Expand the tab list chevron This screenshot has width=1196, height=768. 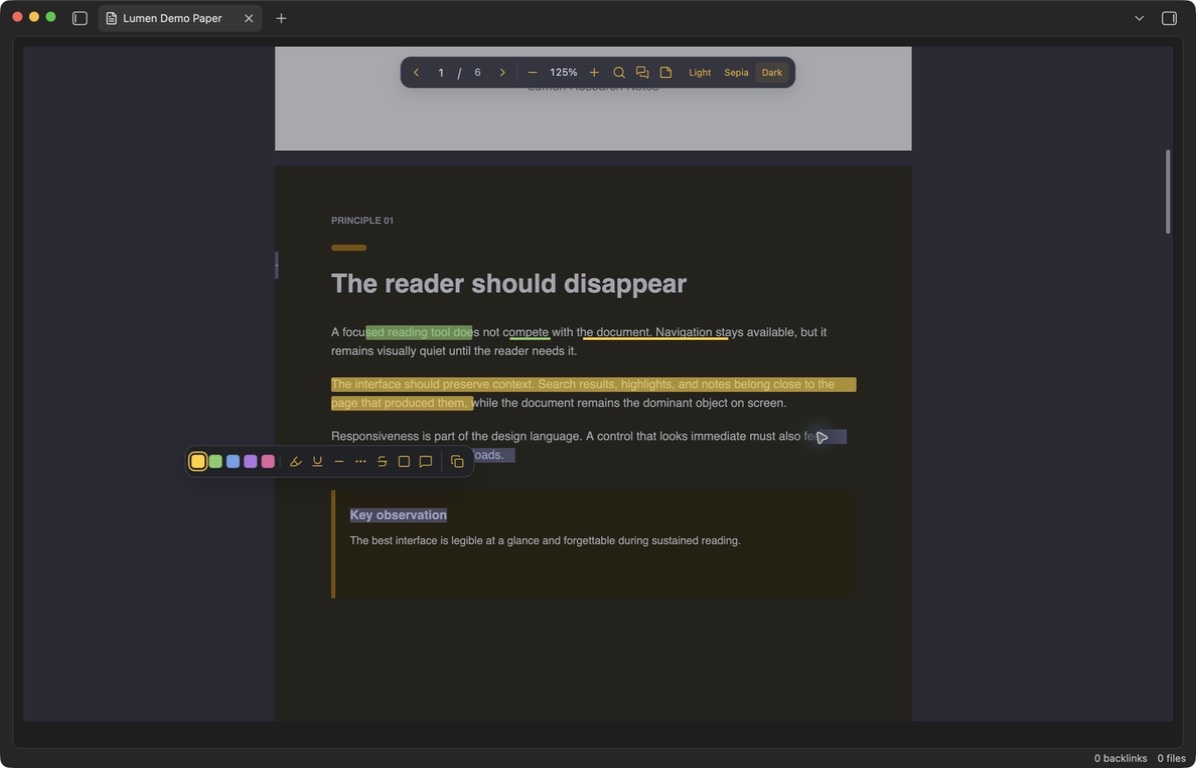[x=1139, y=18]
